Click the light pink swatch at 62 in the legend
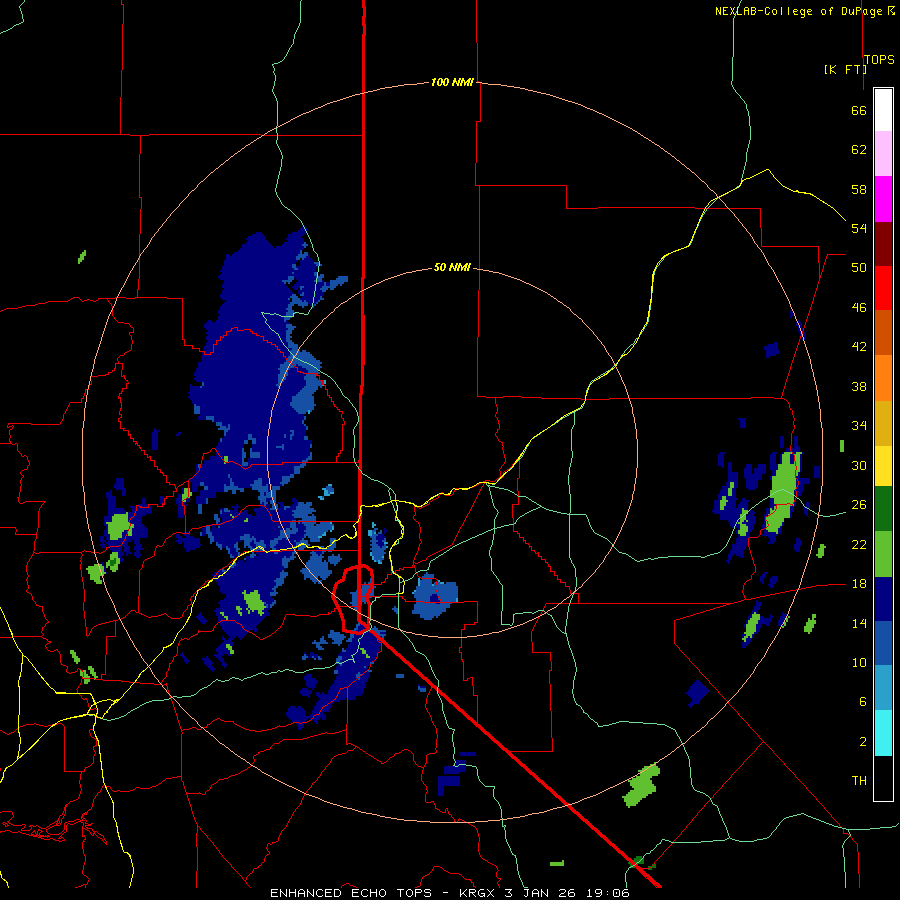 [883, 153]
